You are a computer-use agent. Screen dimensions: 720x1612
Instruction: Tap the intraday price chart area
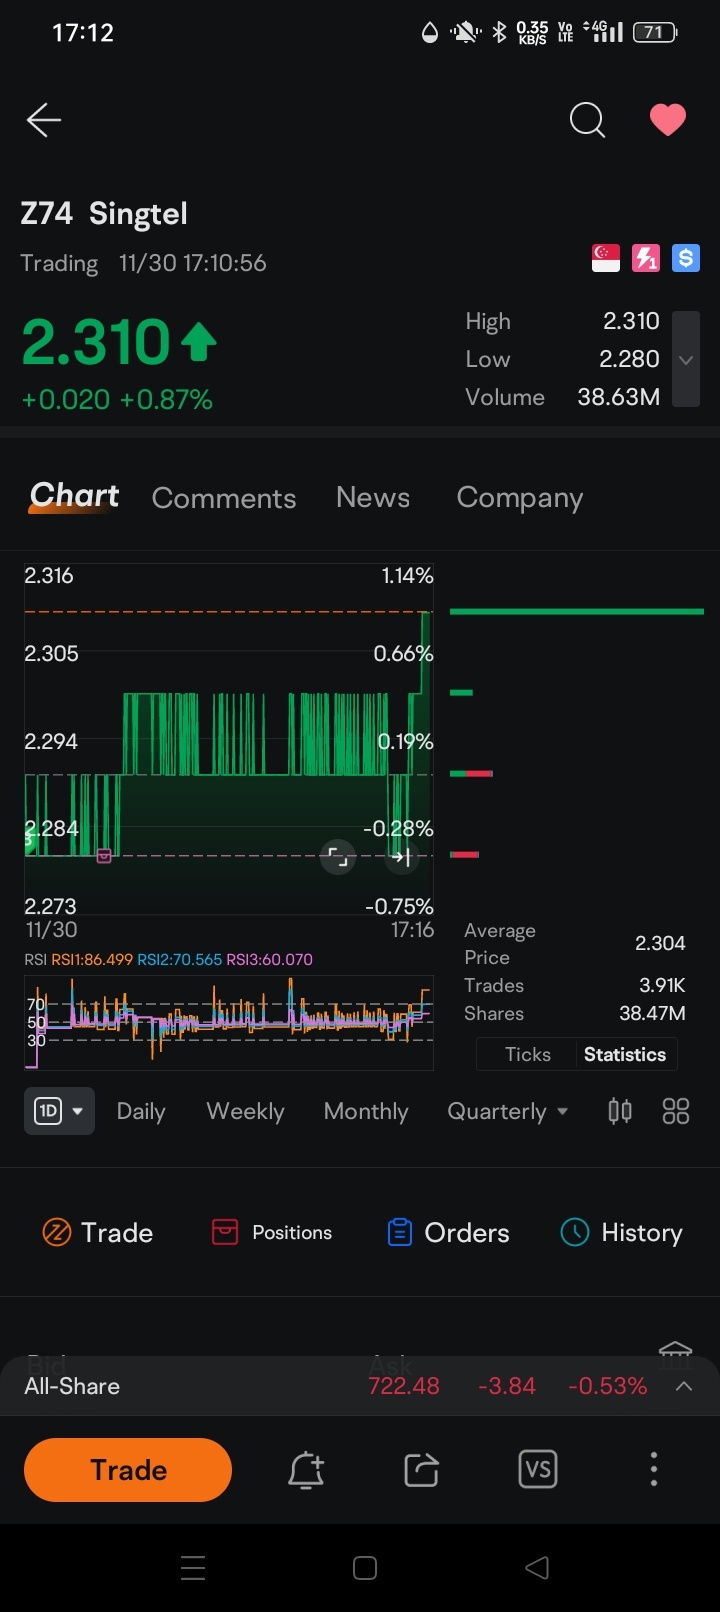[x=229, y=740]
